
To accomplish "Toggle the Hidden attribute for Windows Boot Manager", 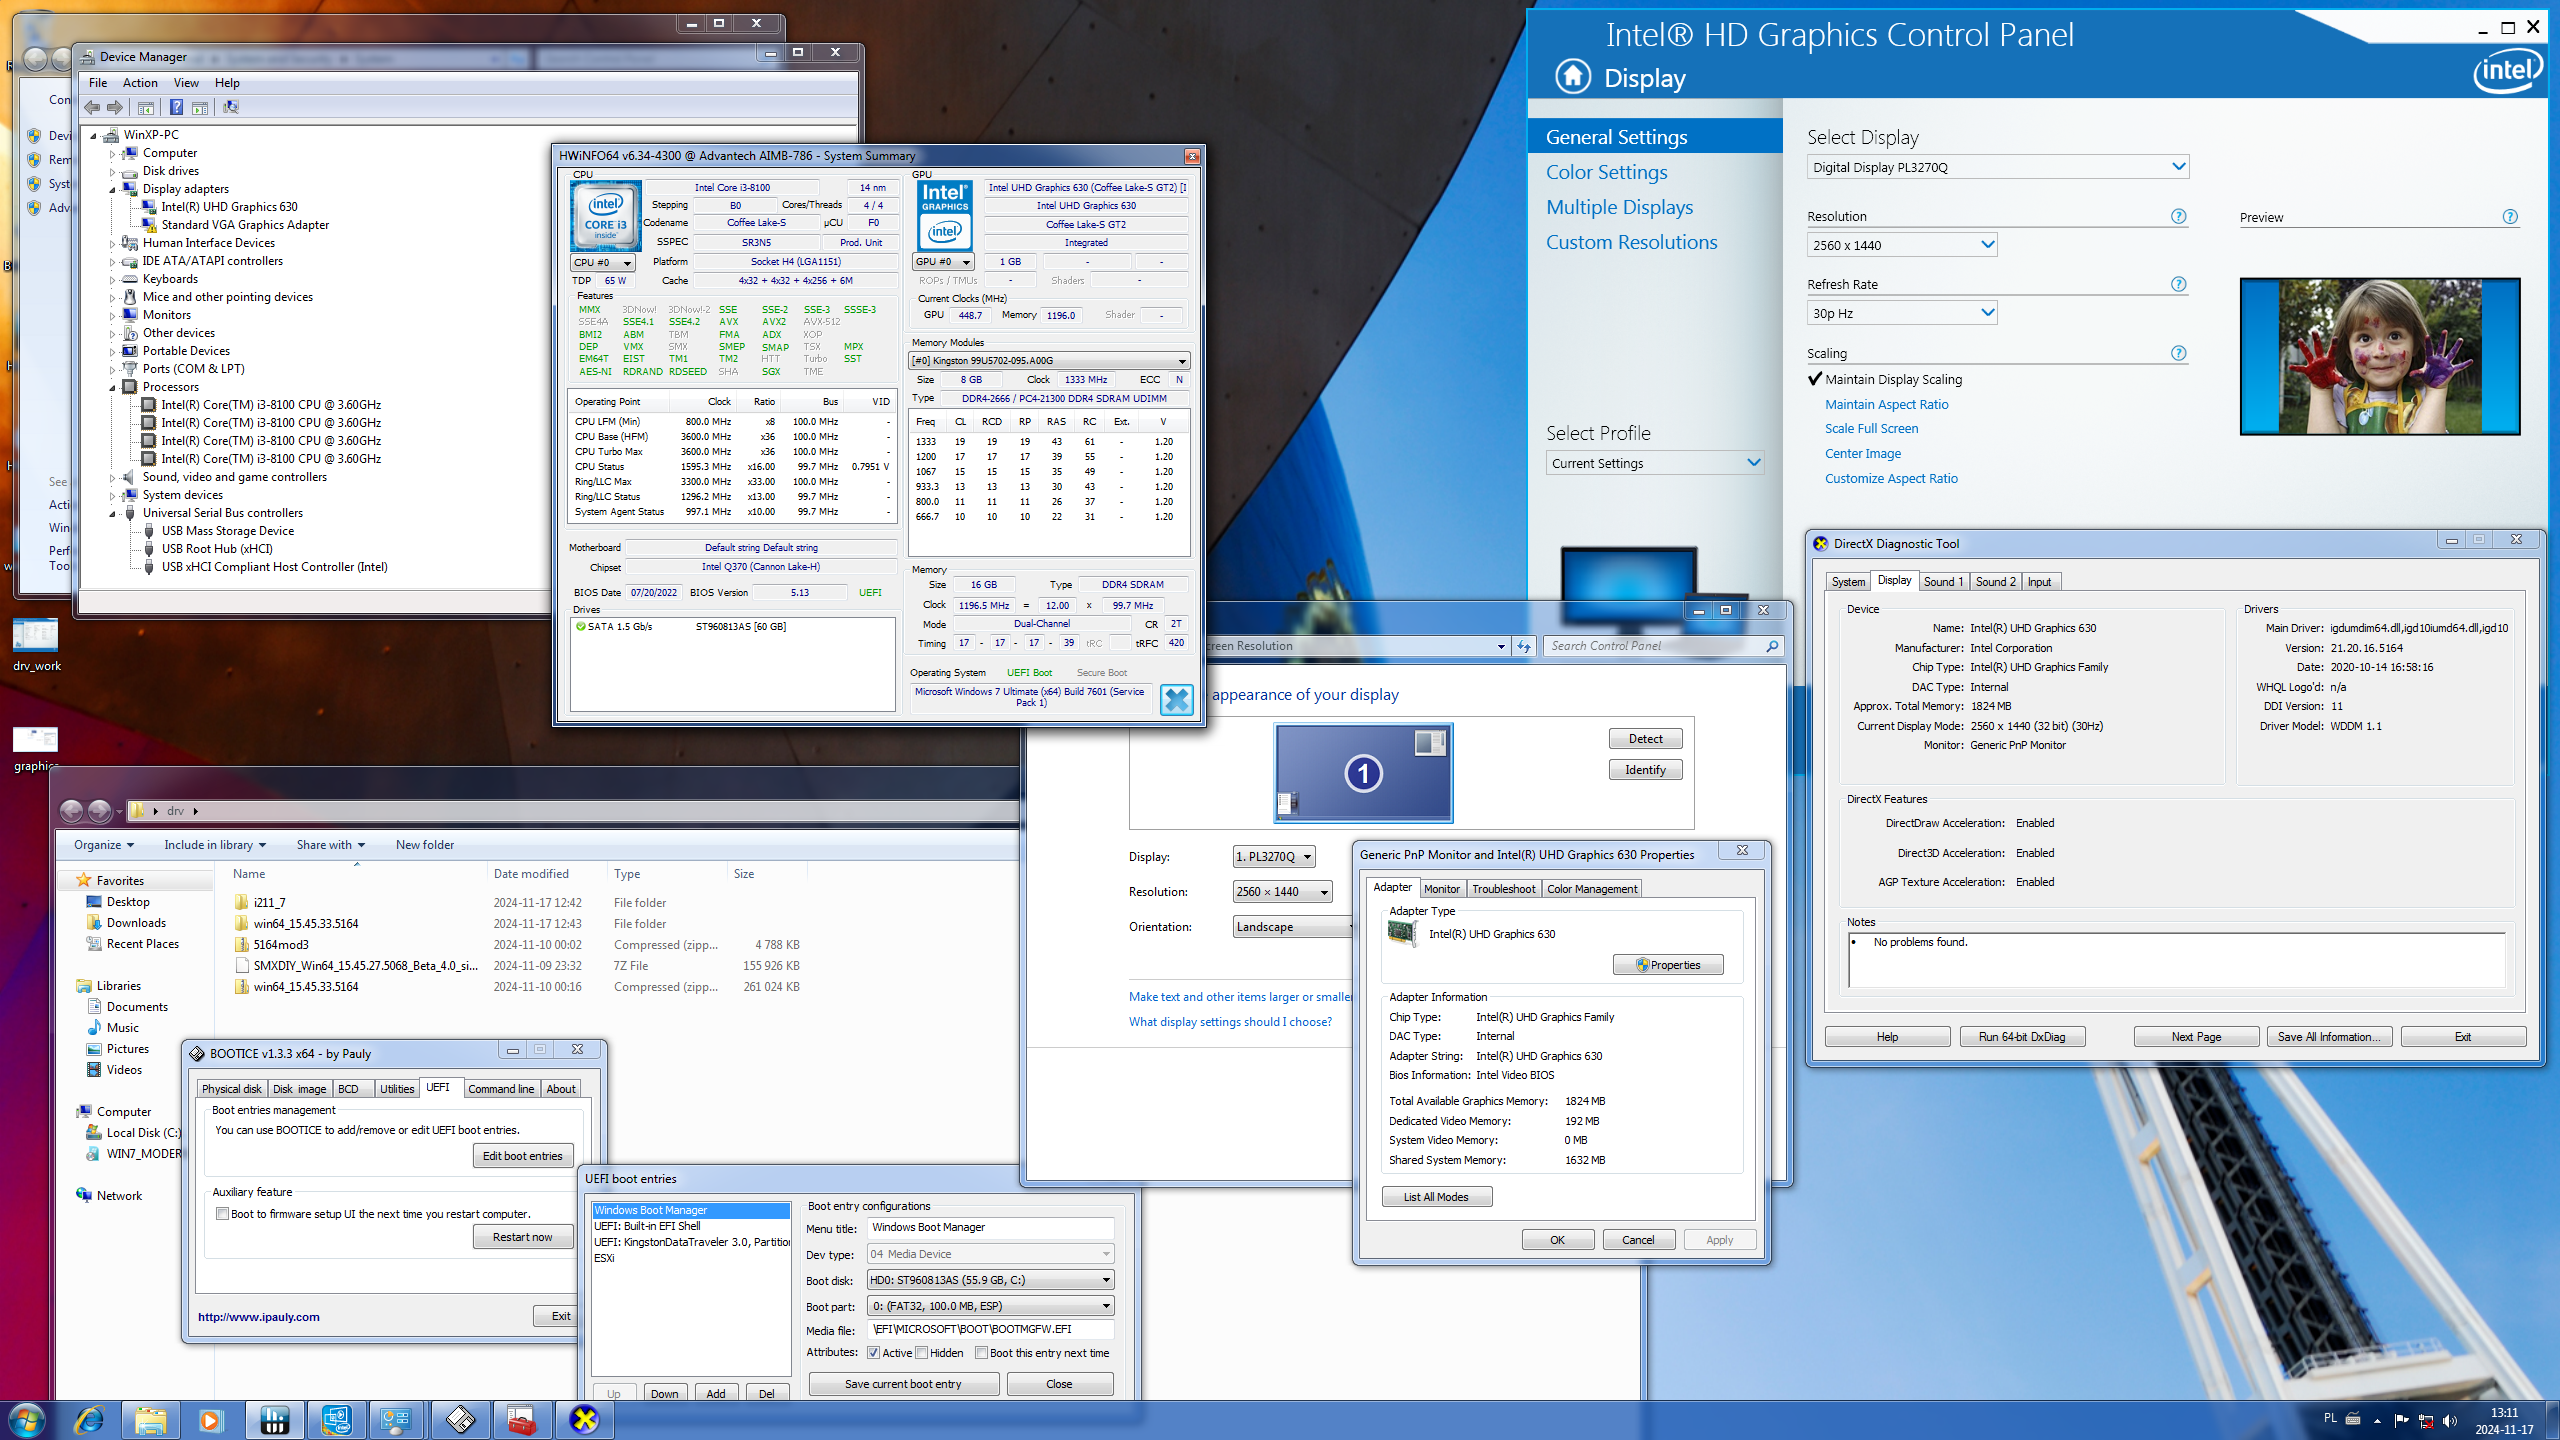I will pyautogui.click(x=922, y=1352).
